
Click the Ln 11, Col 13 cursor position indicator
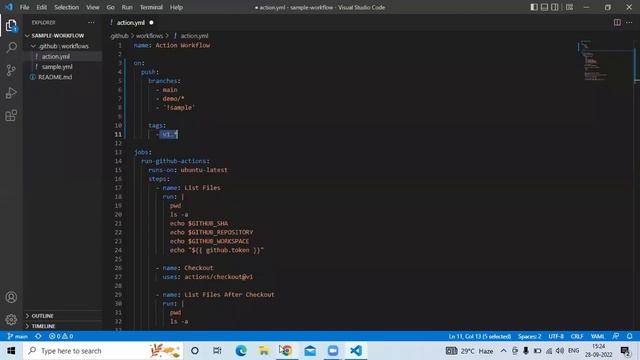tap(480, 336)
